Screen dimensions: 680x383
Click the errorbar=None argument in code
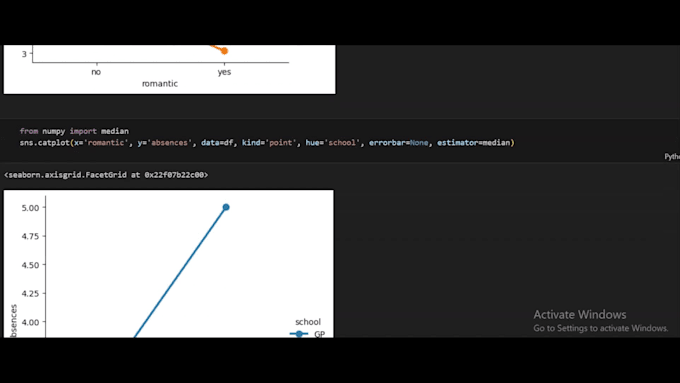tap(399, 143)
